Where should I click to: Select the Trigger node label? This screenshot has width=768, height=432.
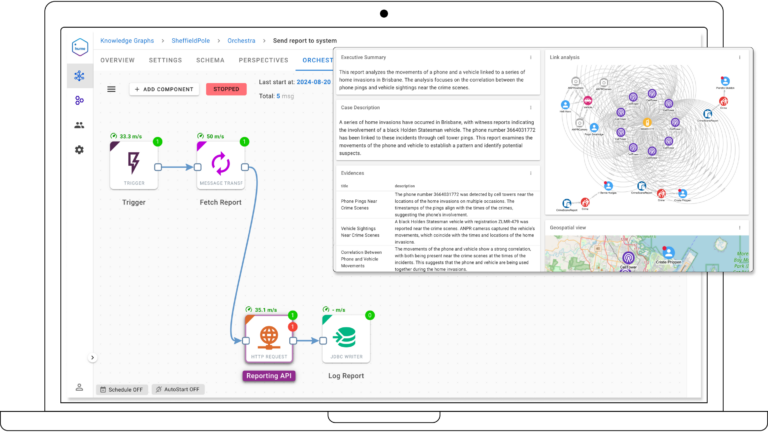click(x=134, y=202)
